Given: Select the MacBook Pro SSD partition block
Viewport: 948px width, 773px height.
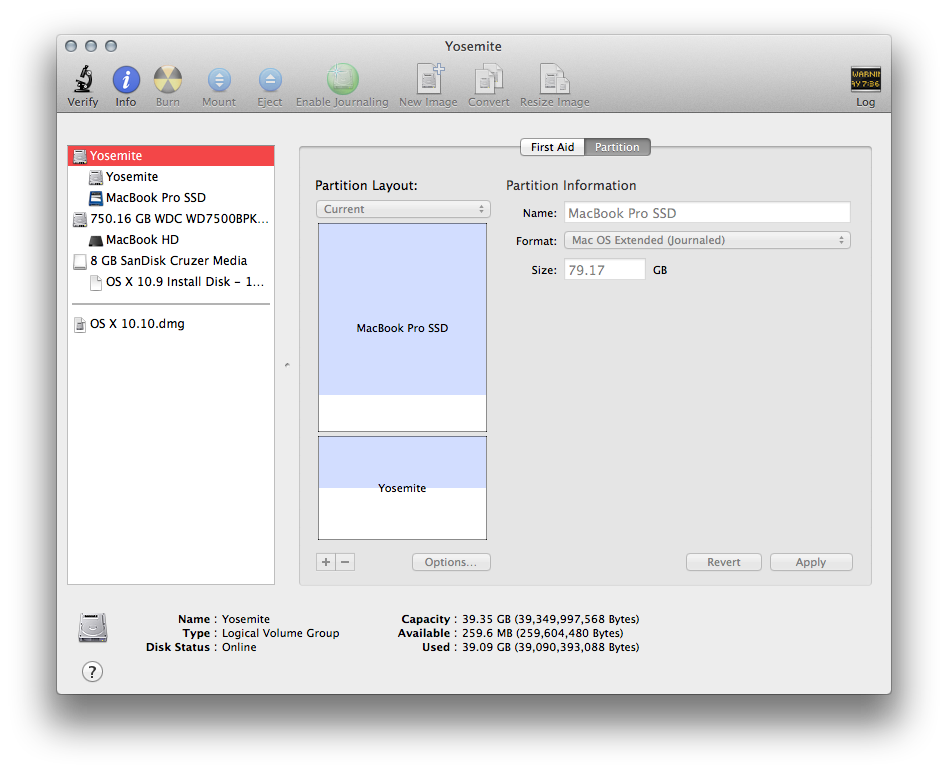Looking at the screenshot, I should click(403, 328).
